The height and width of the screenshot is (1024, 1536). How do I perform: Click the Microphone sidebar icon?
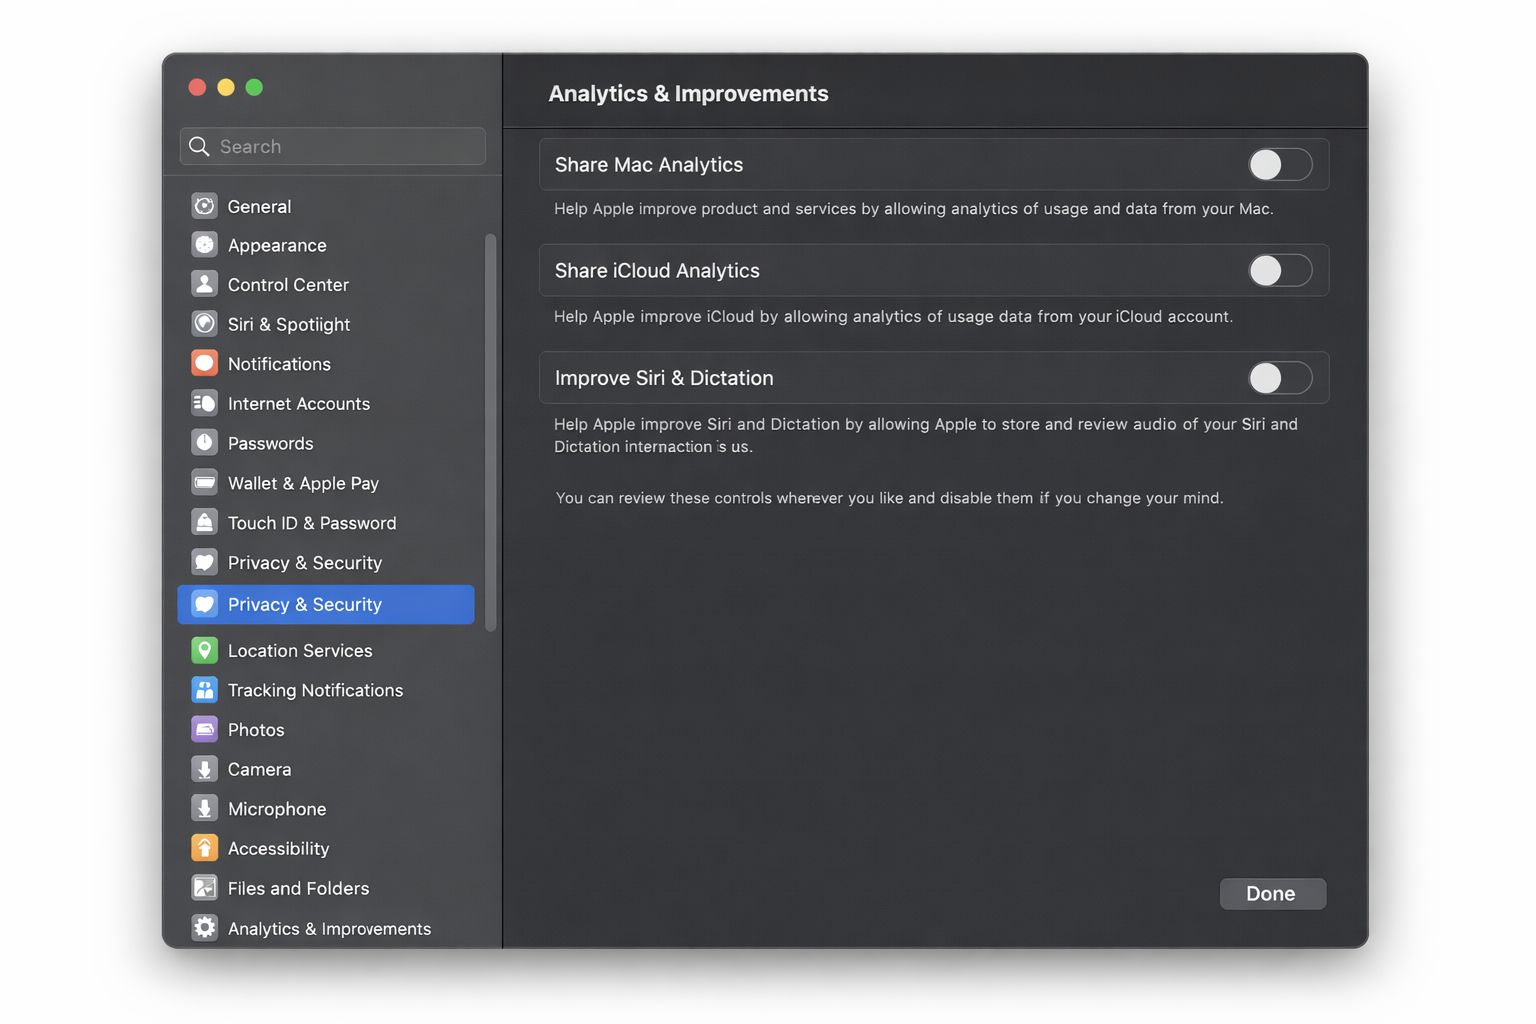click(204, 809)
